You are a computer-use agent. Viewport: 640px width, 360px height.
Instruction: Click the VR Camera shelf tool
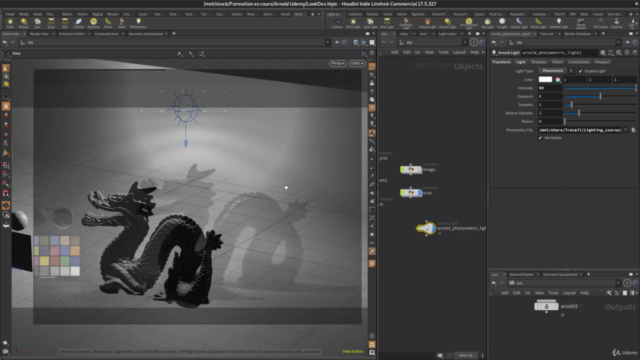600,23
